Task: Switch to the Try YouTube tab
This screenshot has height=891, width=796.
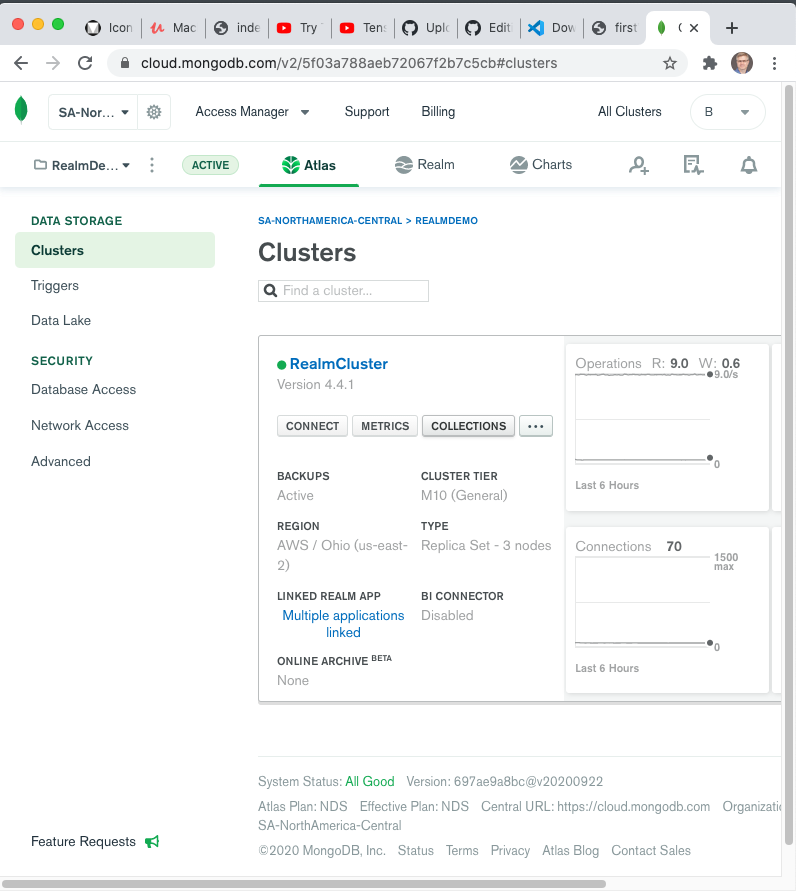Action: coord(299,28)
